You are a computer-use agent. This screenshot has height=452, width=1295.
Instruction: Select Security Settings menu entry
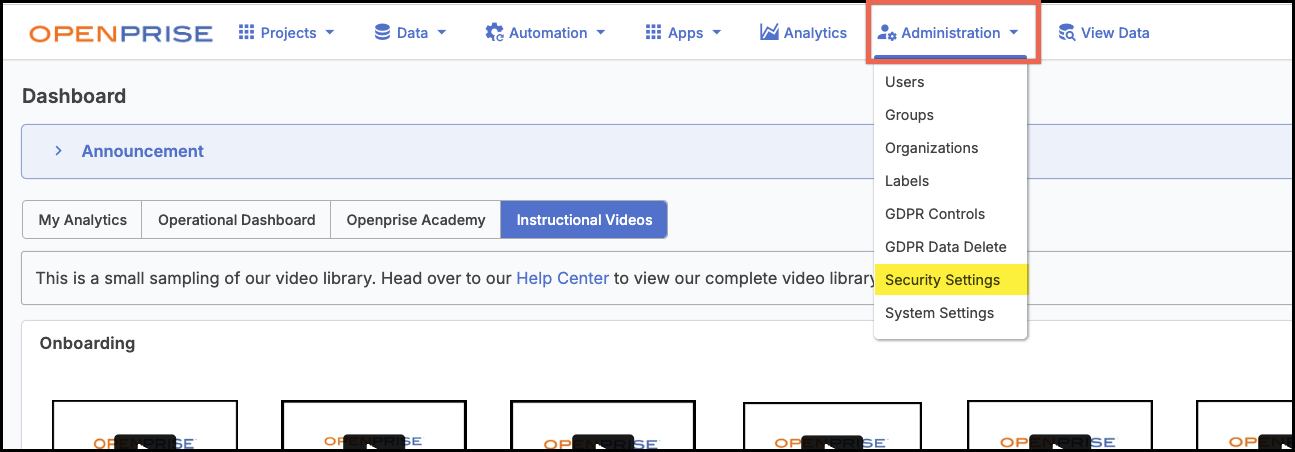point(950,280)
